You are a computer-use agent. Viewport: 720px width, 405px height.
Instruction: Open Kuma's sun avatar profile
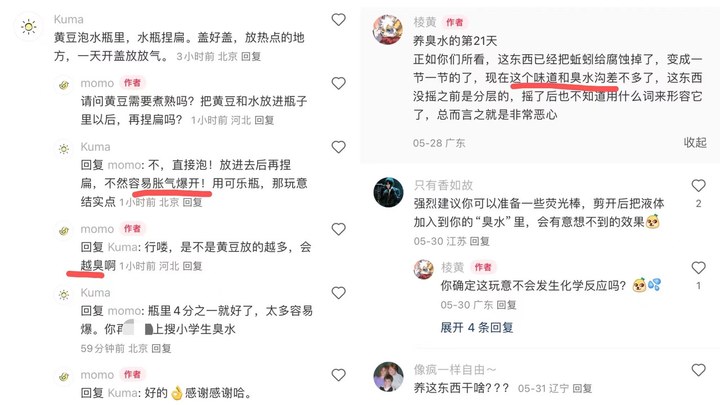28,27
